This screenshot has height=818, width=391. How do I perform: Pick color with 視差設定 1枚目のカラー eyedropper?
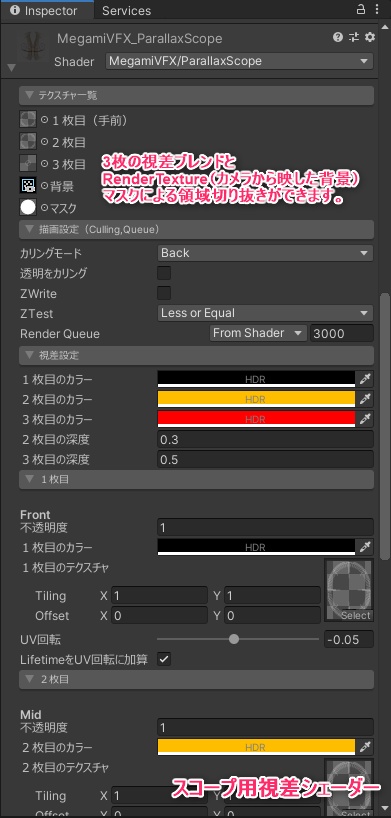click(365, 379)
